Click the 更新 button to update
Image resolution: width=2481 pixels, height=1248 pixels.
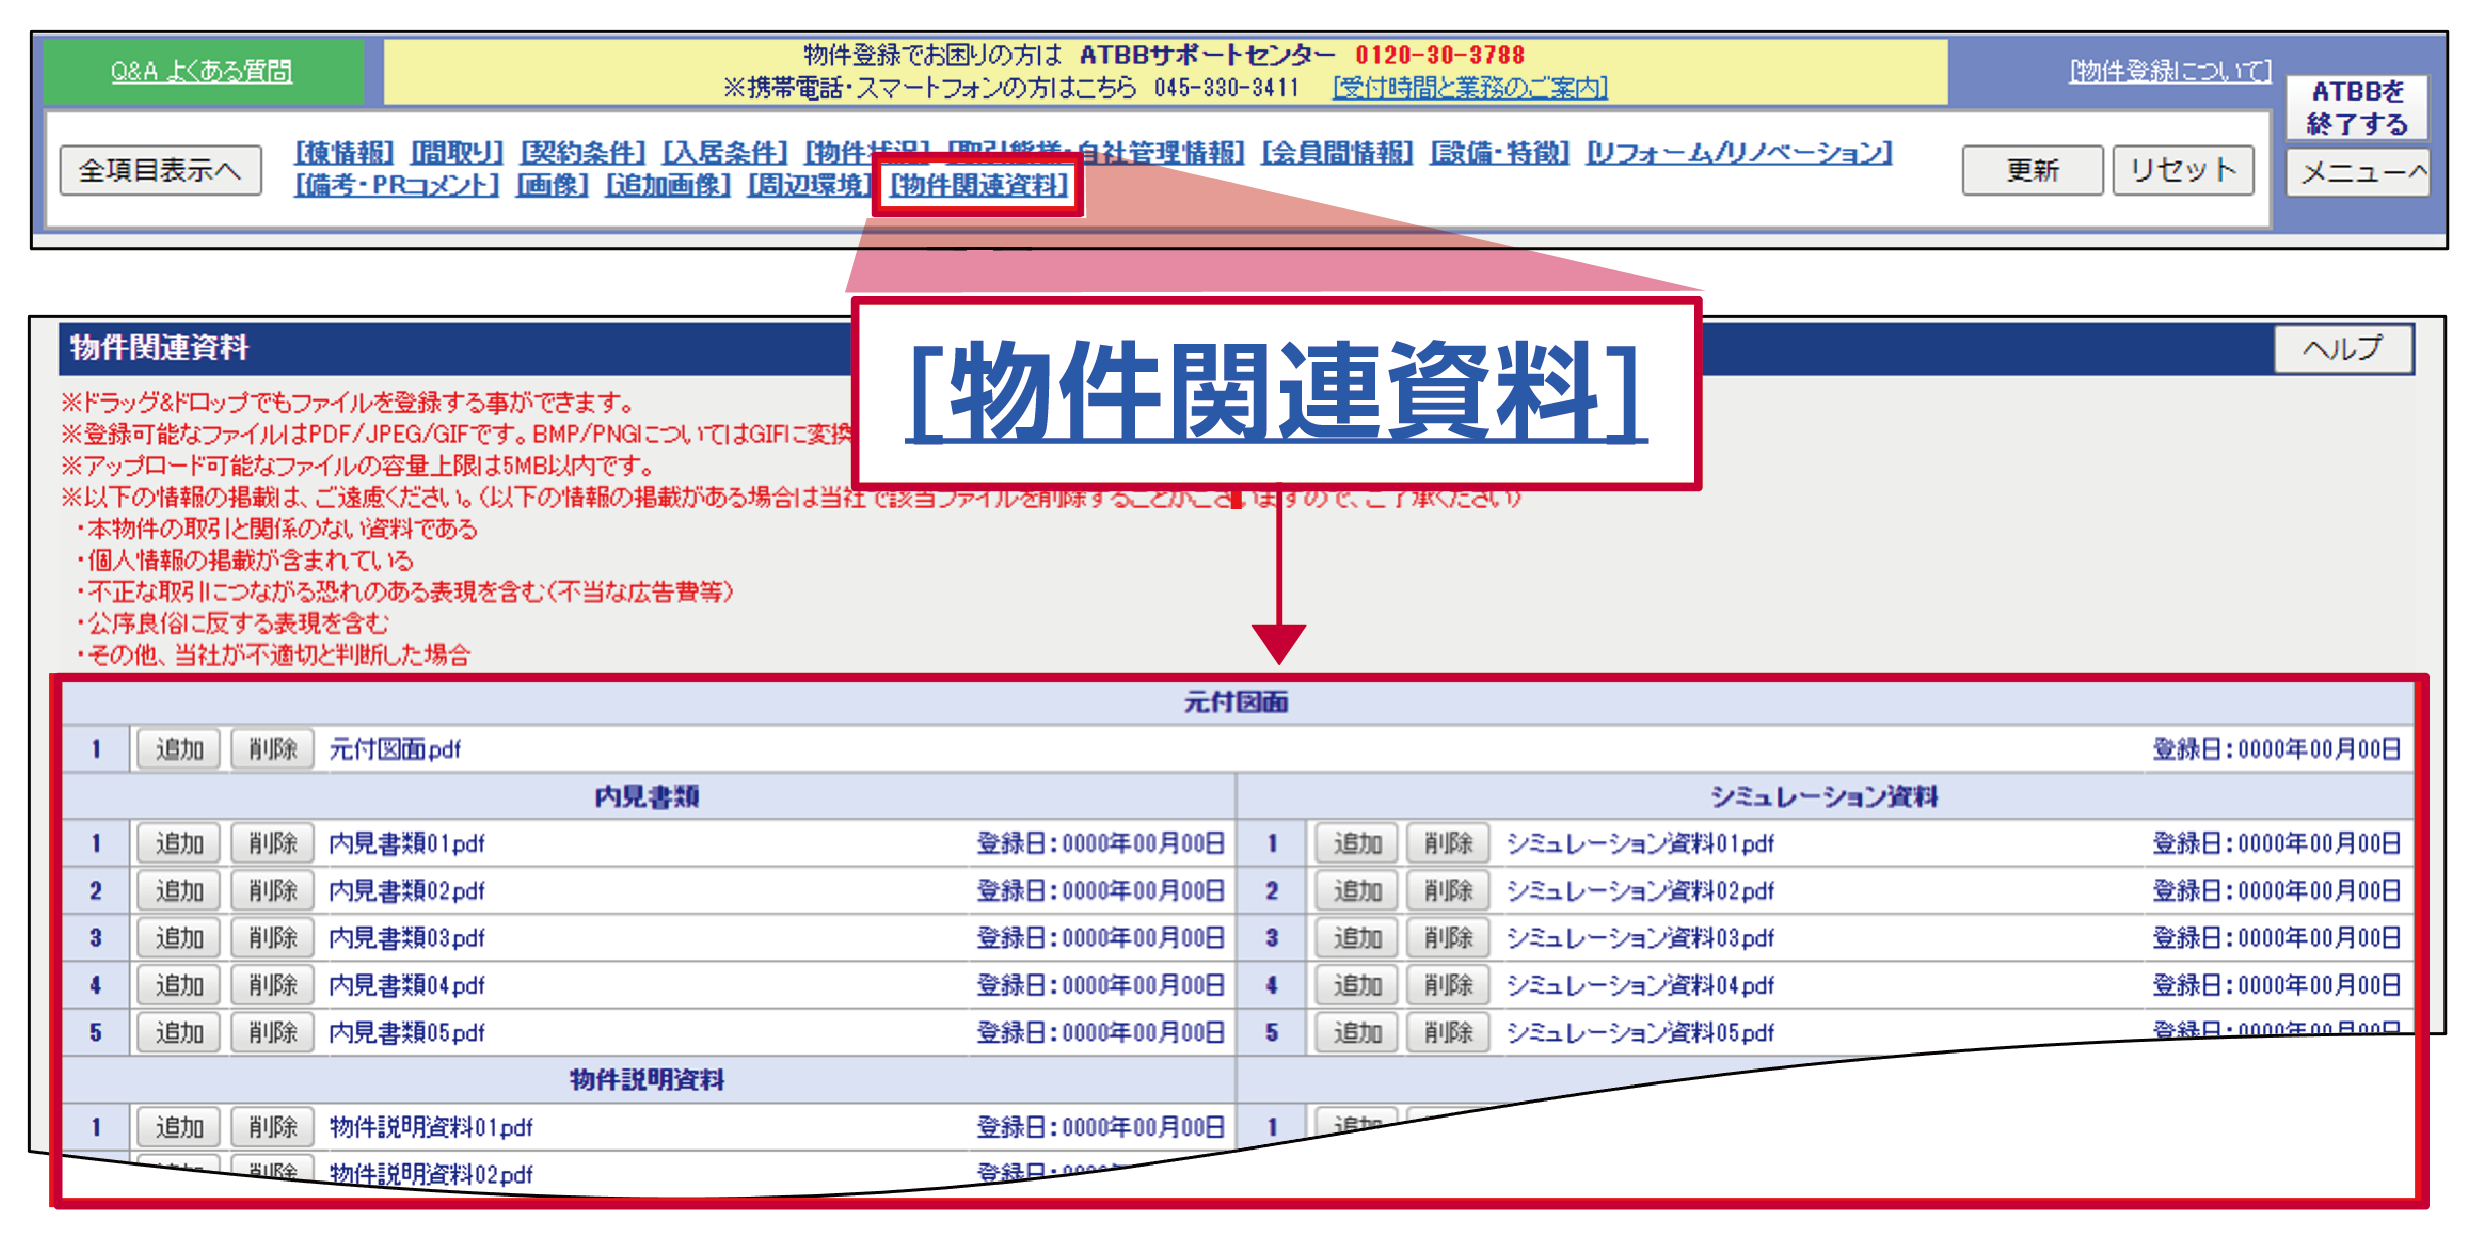pos(2031,170)
